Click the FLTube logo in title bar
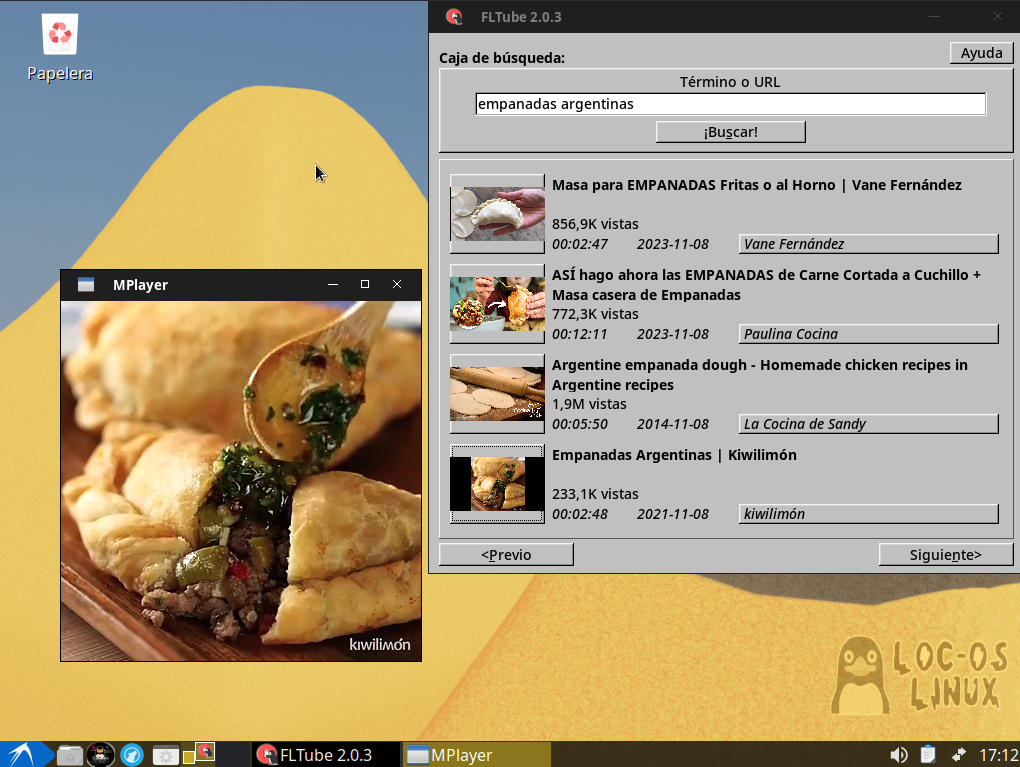 point(454,17)
